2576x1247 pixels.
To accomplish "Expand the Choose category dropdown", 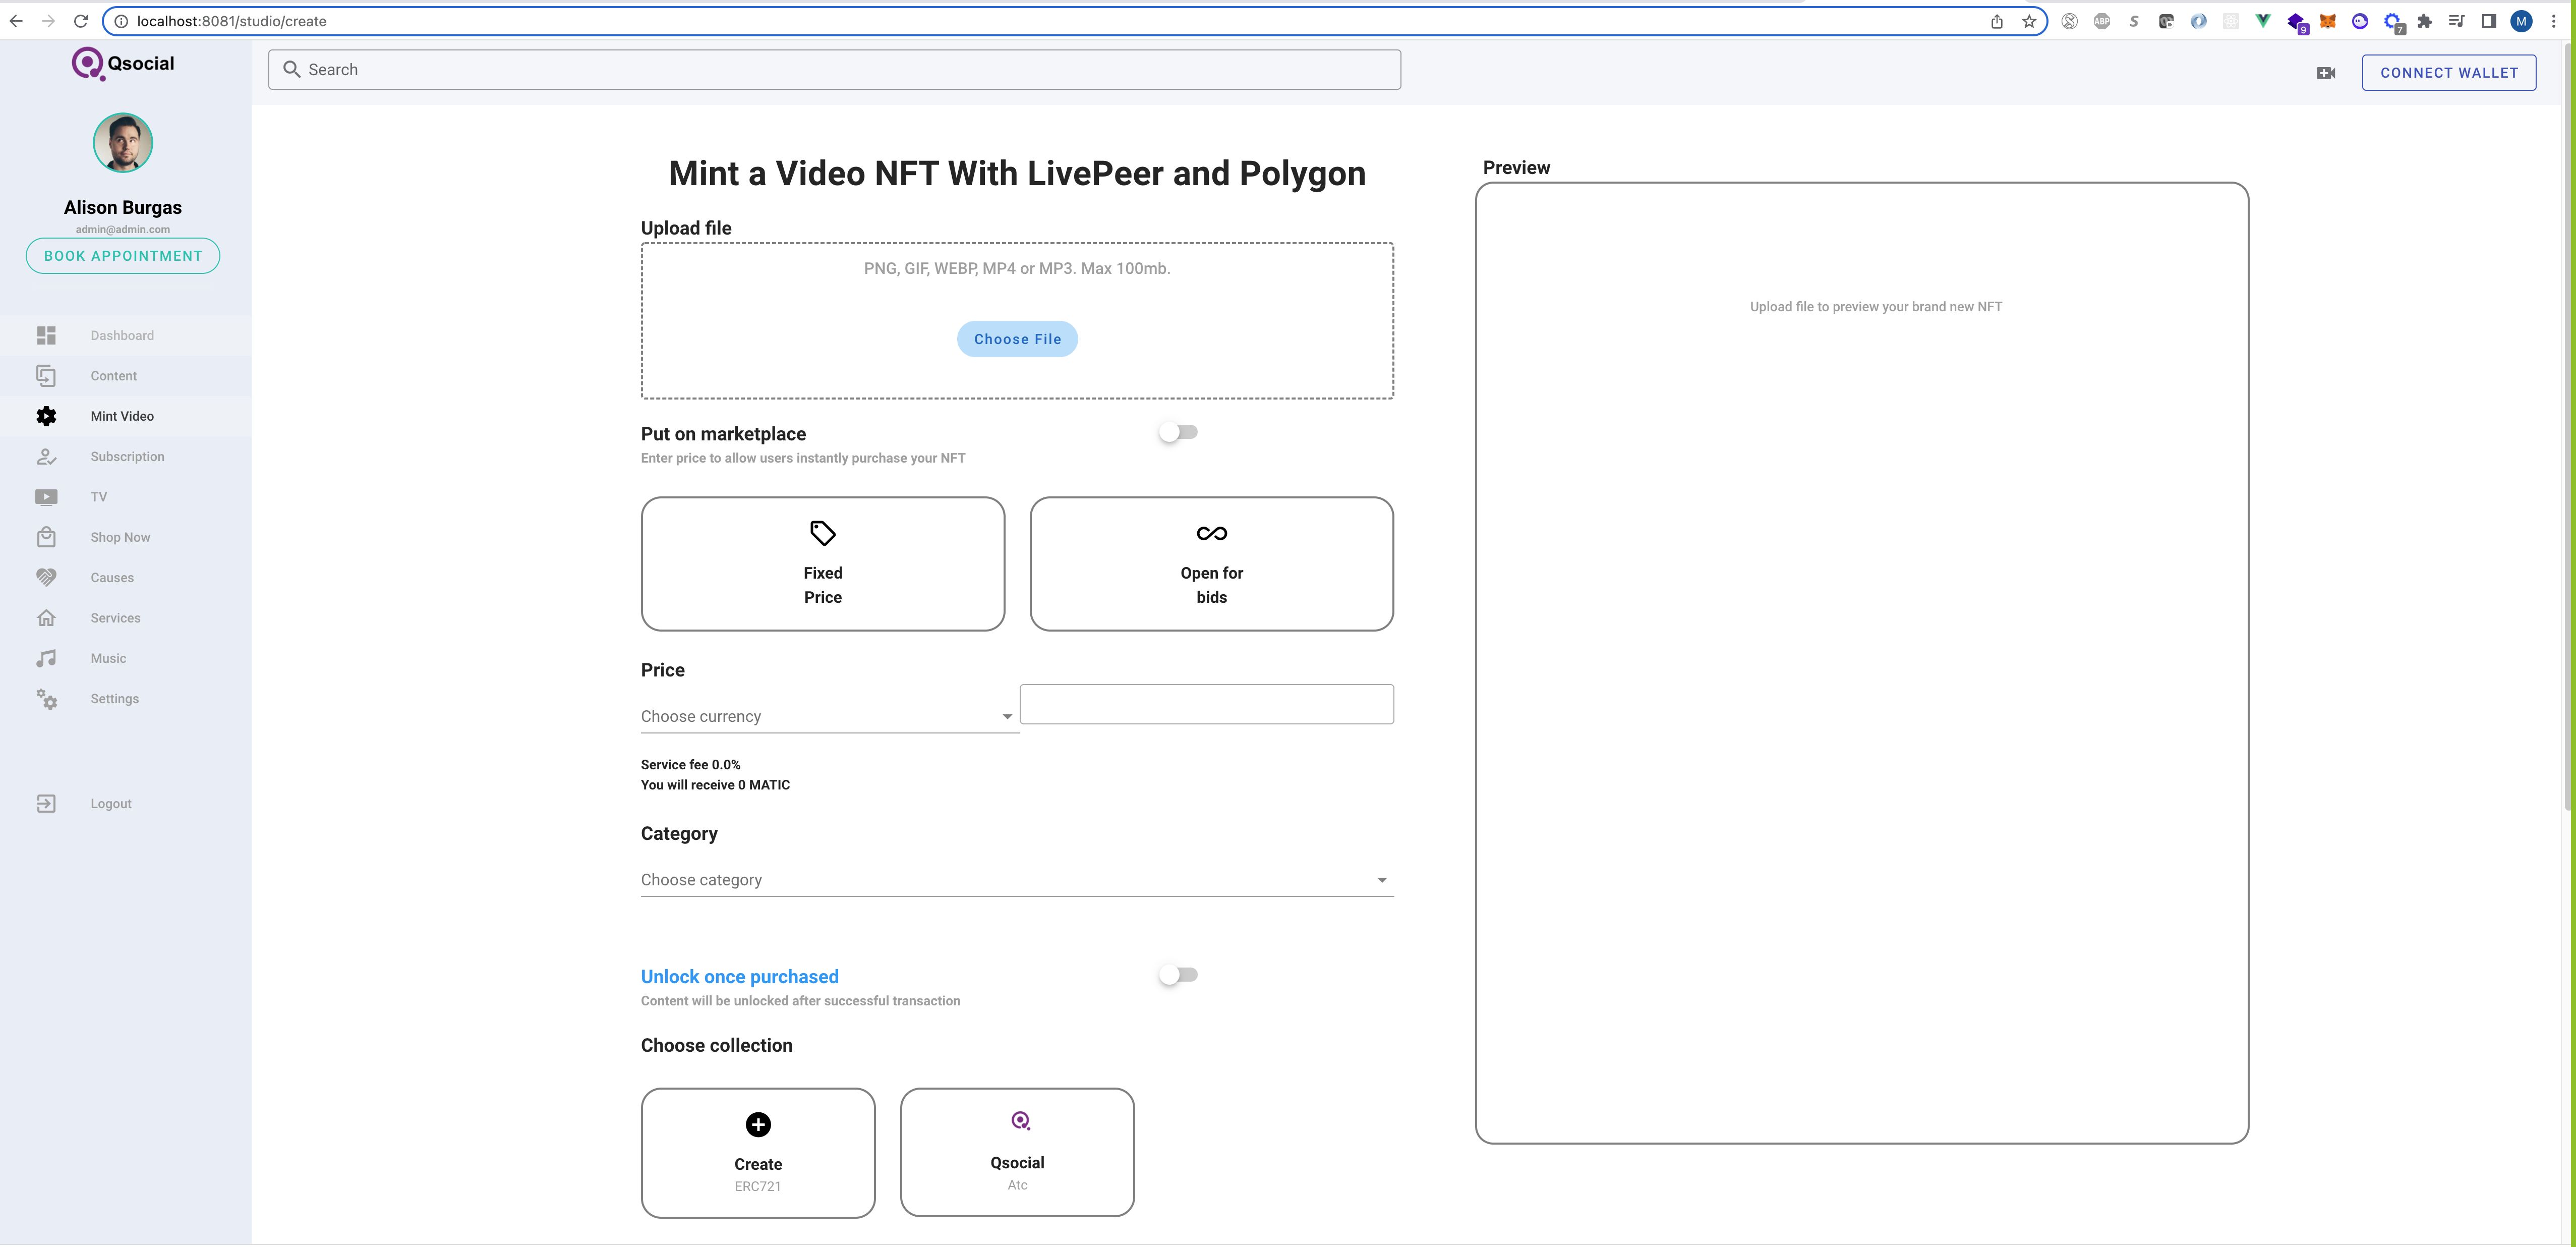I will point(1017,880).
